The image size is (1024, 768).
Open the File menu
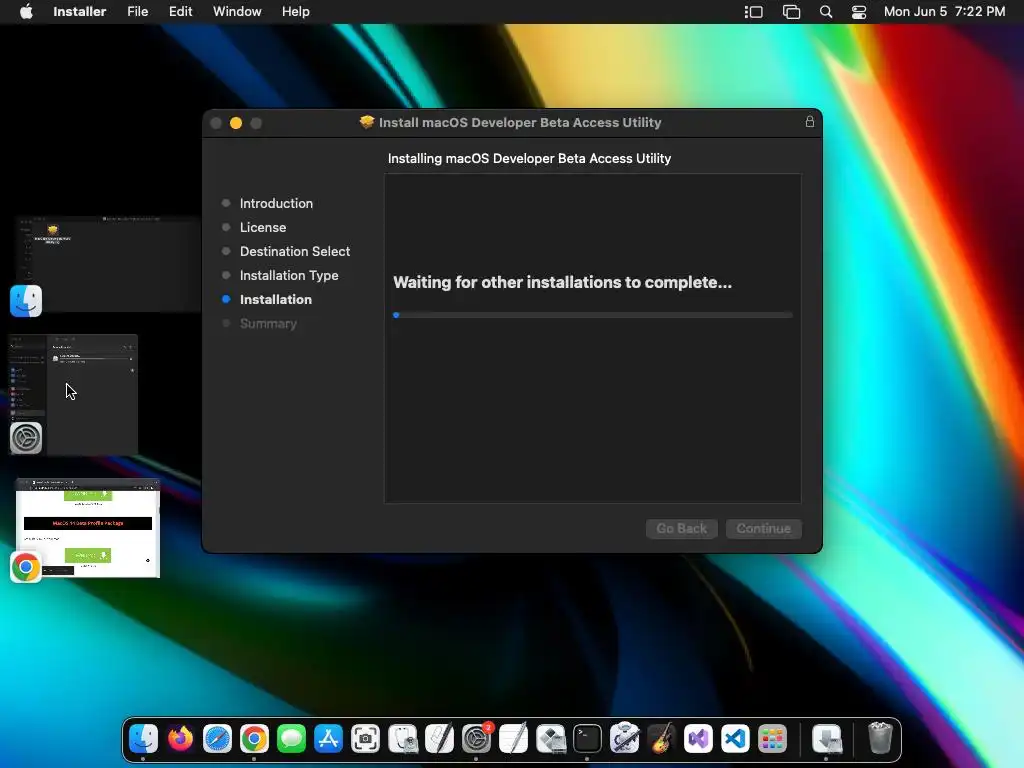137,12
